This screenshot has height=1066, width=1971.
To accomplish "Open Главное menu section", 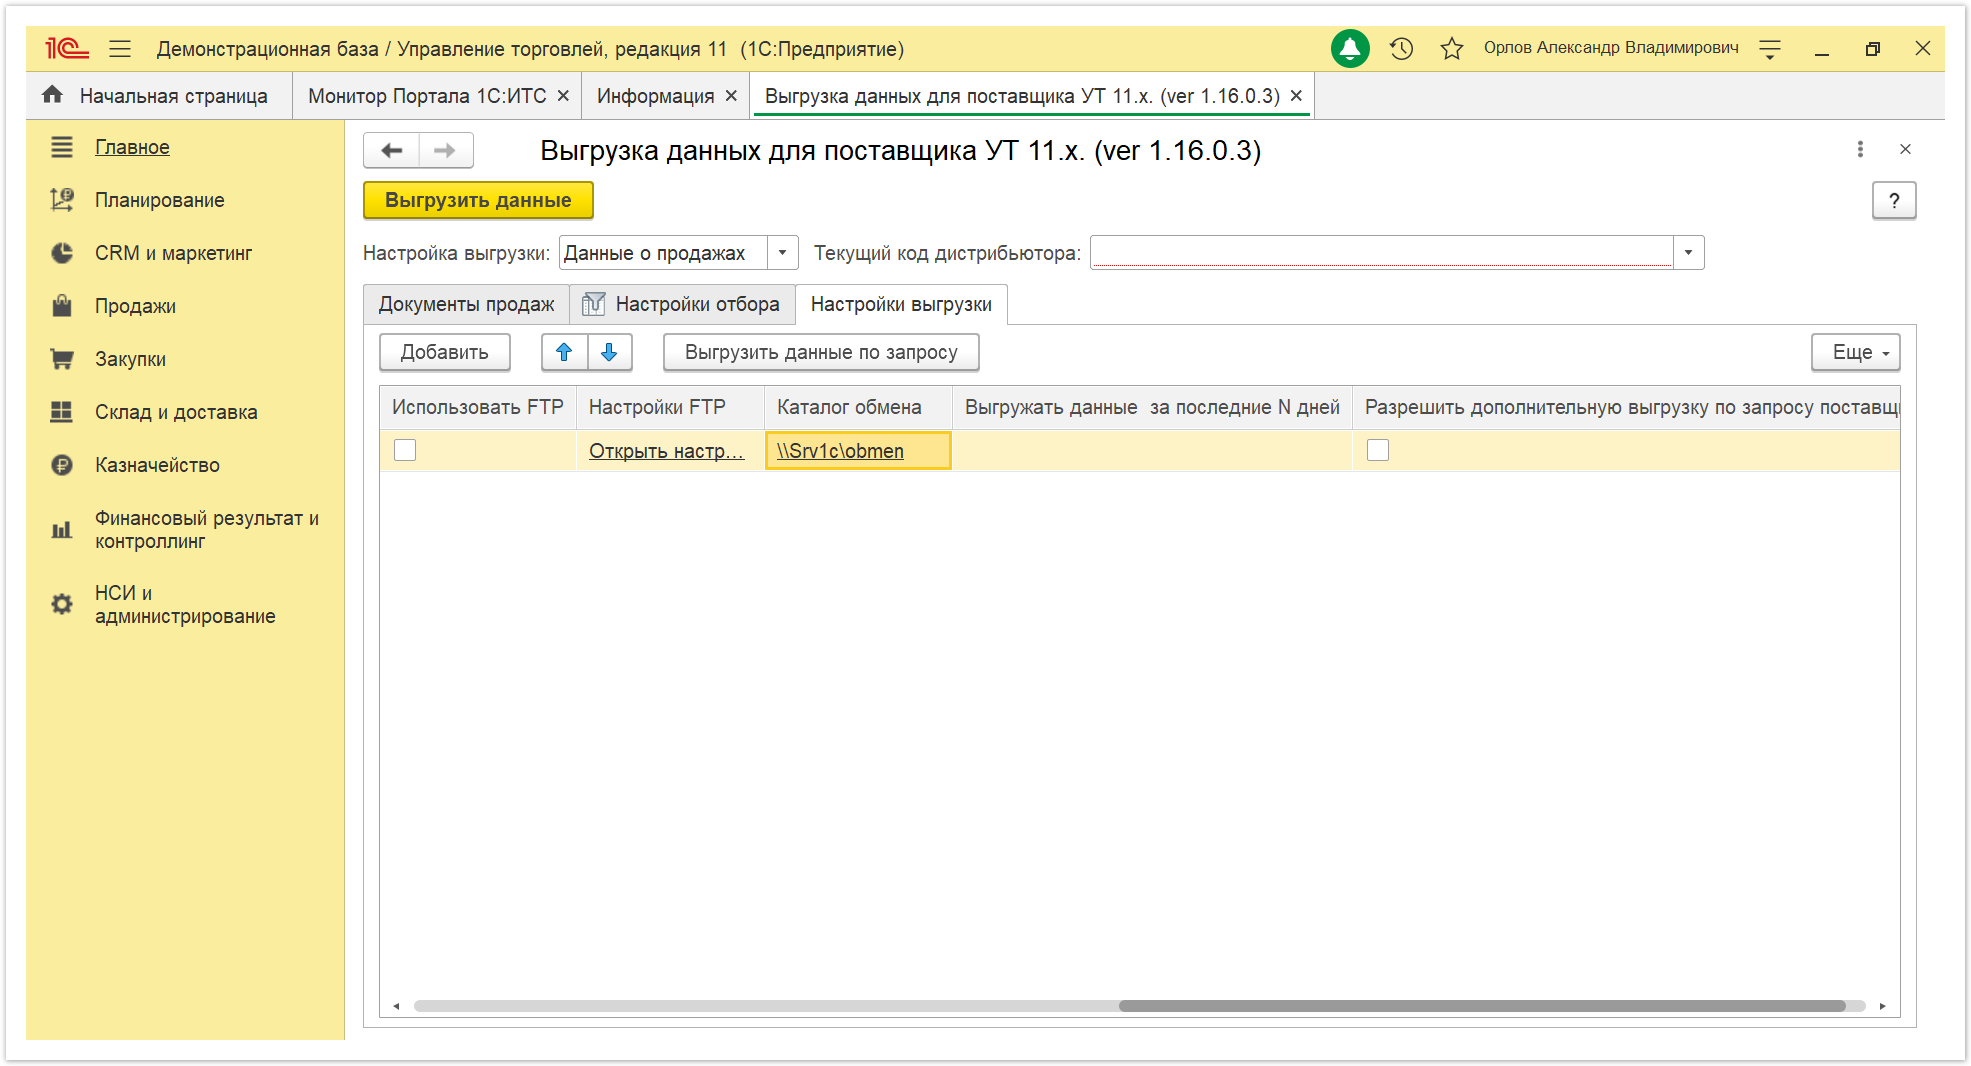I will 132,147.
